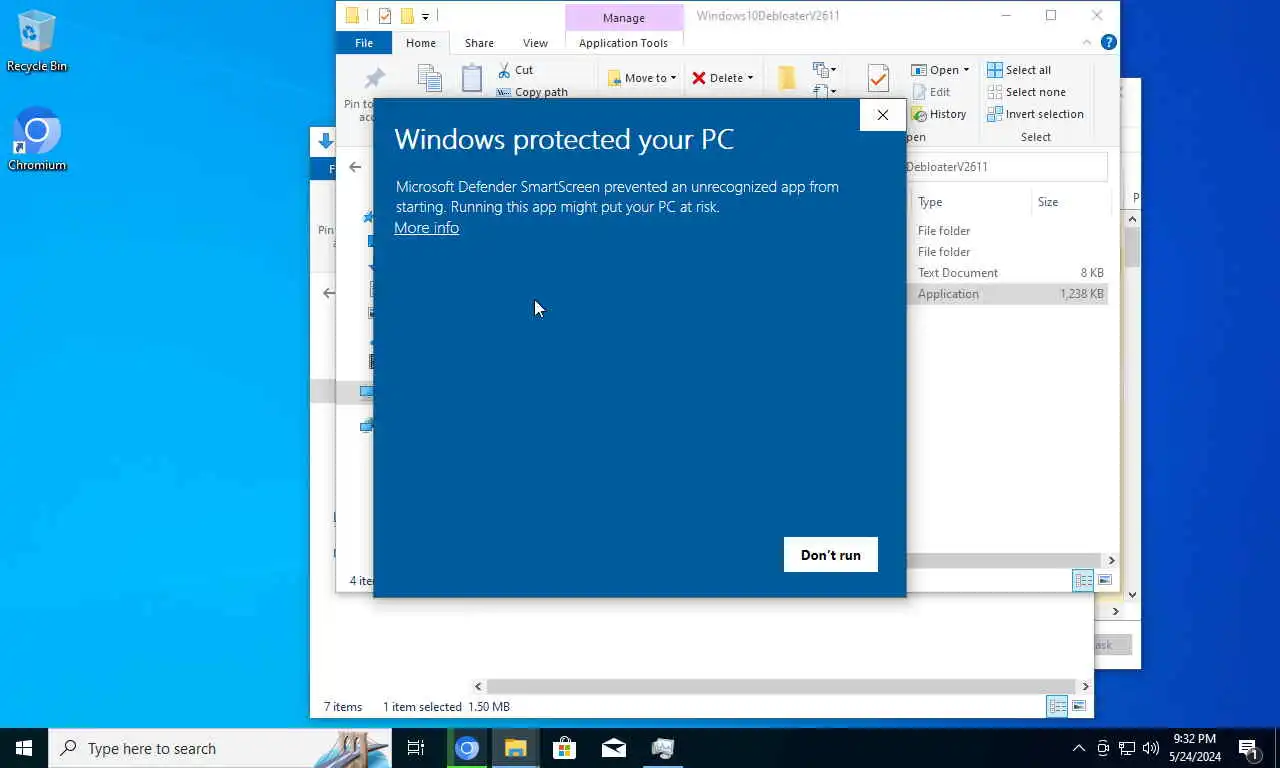Switch to the Share ribbon tab
This screenshot has height=768, width=1280.
pyautogui.click(x=479, y=43)
